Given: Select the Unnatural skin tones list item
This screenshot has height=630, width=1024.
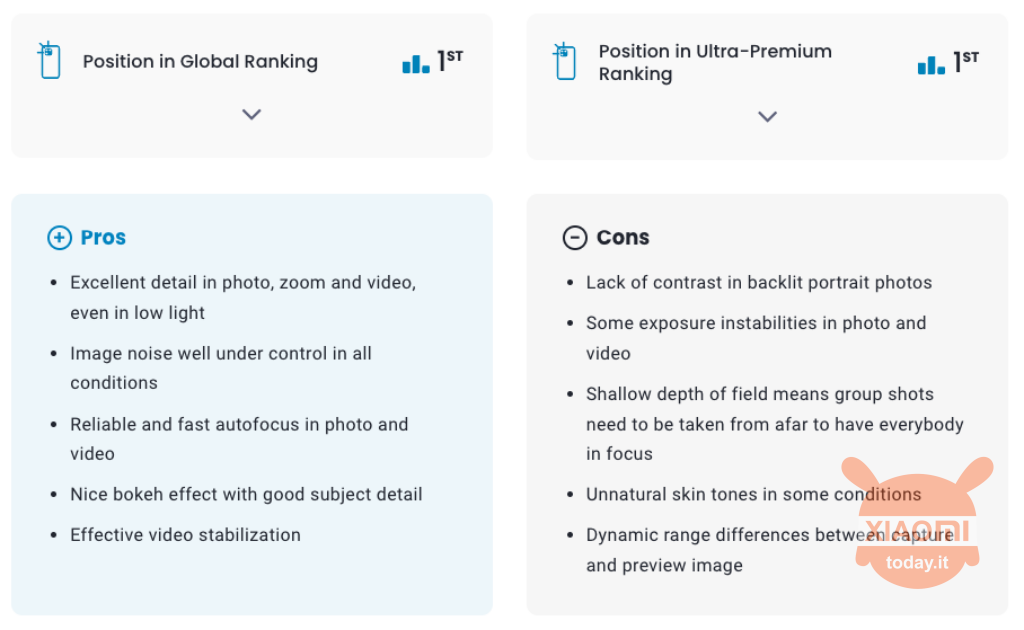Looking at the screenshot, I should pyautogui.click(x=754, y=494).
